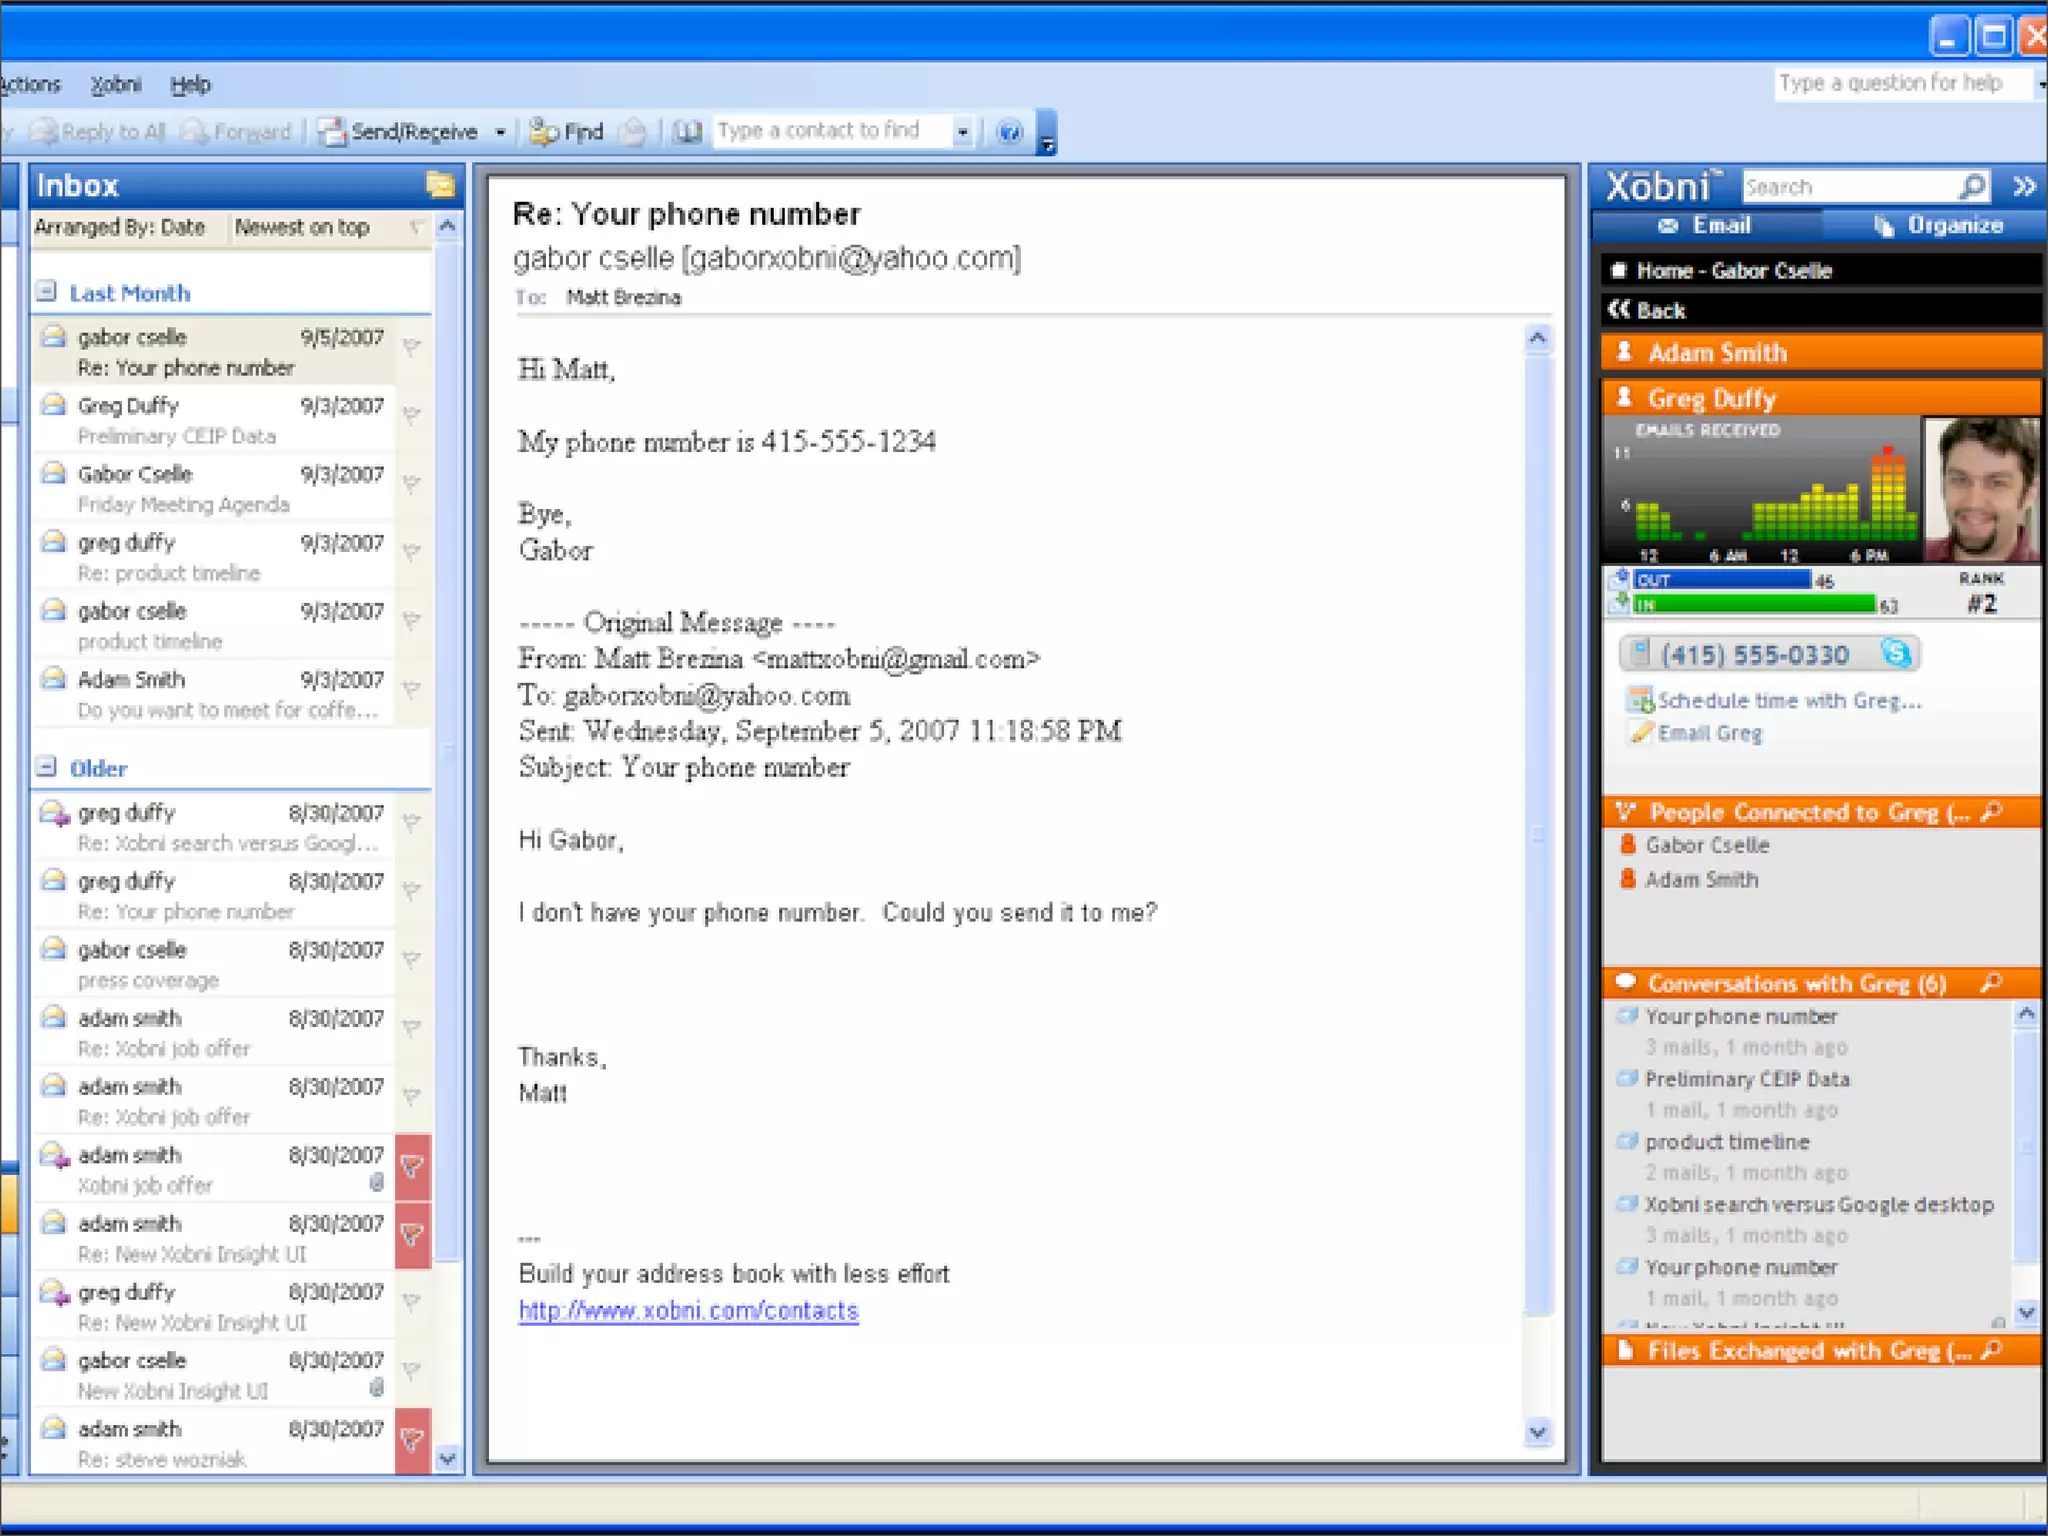The image size is (2048, 1536).
Task: Toggle flag on Greg Duffy Preliminary CEIP Data
Action: point(412,416)
